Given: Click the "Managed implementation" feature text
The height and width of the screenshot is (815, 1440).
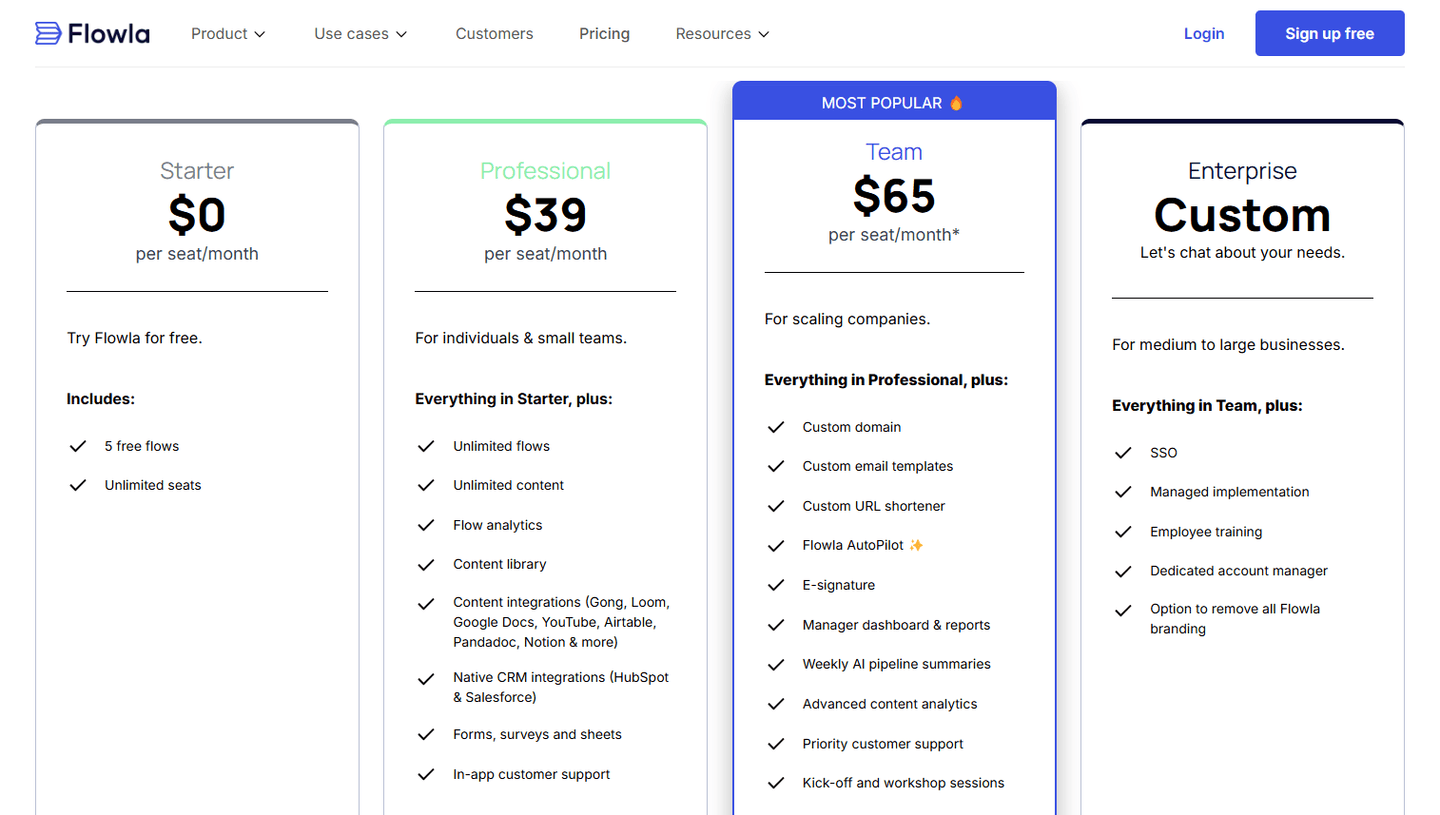Looking at the screenshot, I should 1229,492.
